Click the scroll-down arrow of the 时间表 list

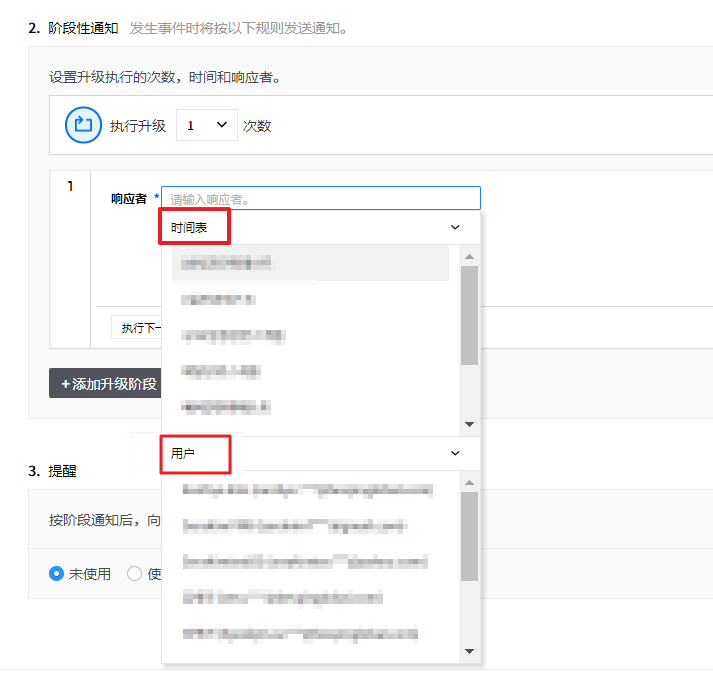(x=469, y=425)
